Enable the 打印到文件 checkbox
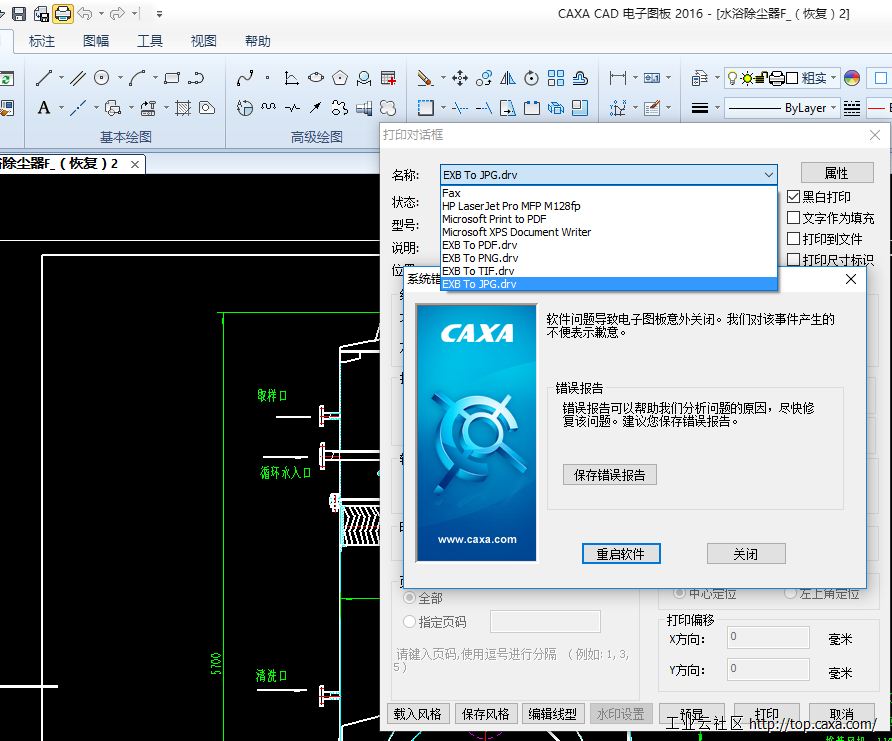Image resolution: width=892 pixels, height=741 pixels. [x=794, y=239]
